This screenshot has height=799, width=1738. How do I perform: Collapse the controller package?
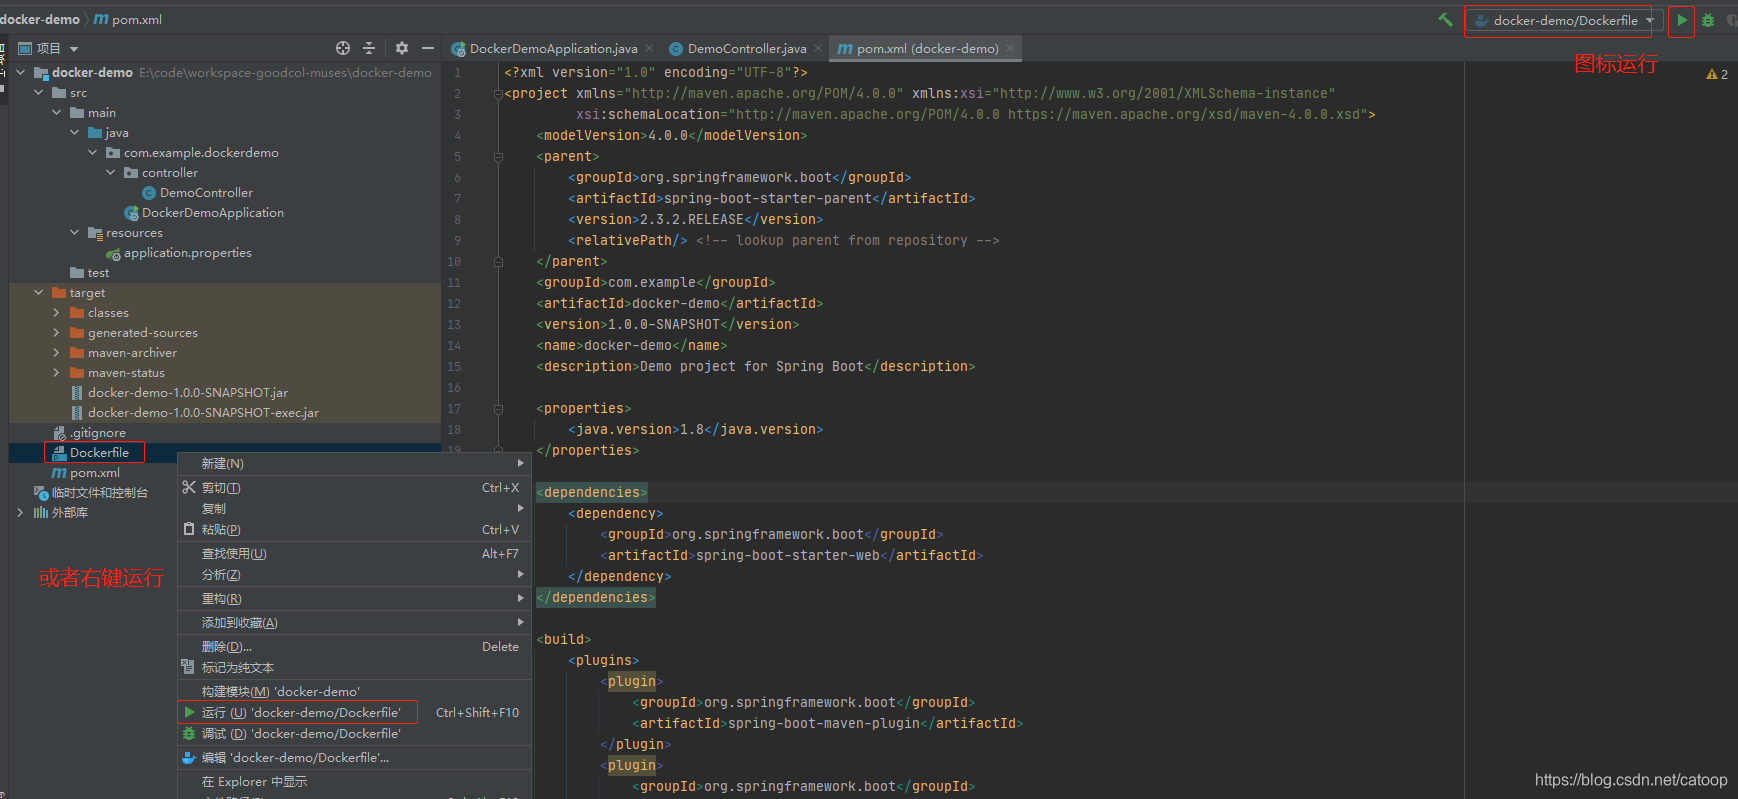point(110,172)
